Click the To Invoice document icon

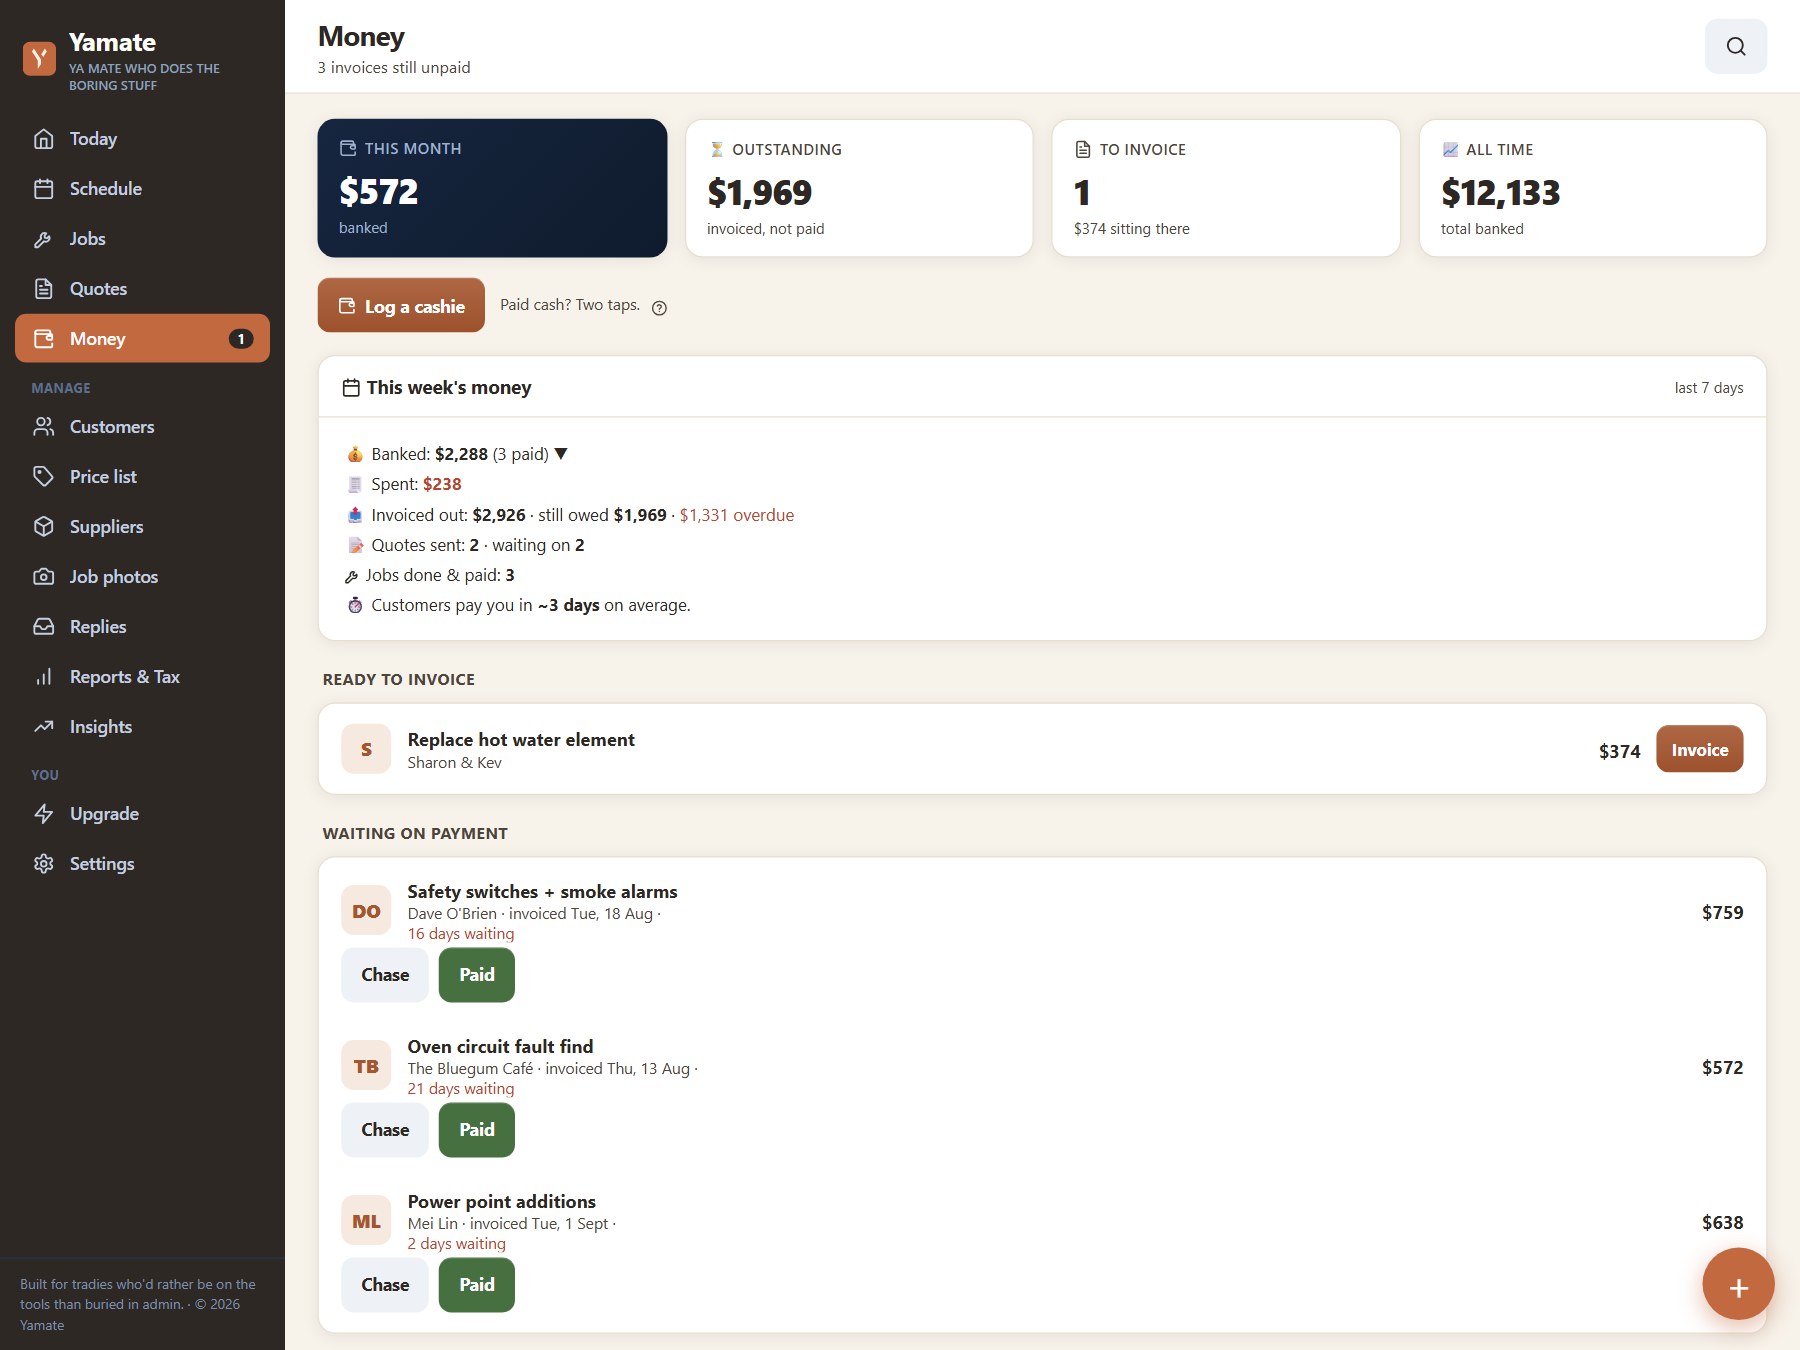[x=1083, y=149]
